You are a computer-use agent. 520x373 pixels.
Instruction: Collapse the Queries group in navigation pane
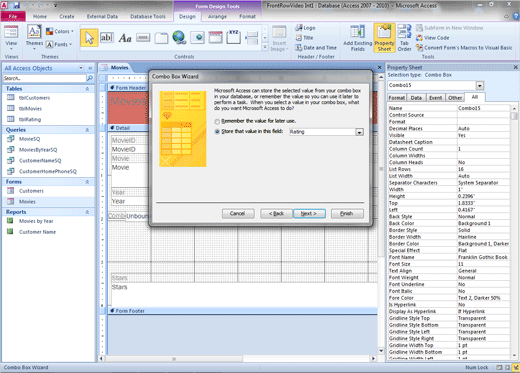(x=87, y=130)
